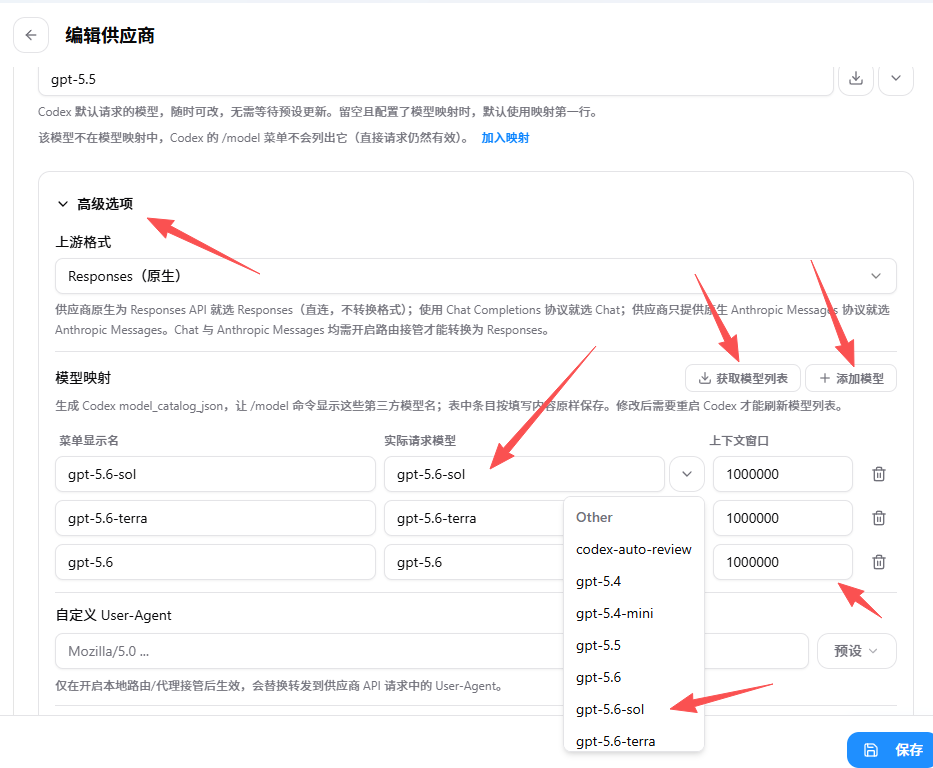This screenshot has width=933, height=768.
Task: Click the download icon next to gpt-5.5 field
Action: (856, 79)
